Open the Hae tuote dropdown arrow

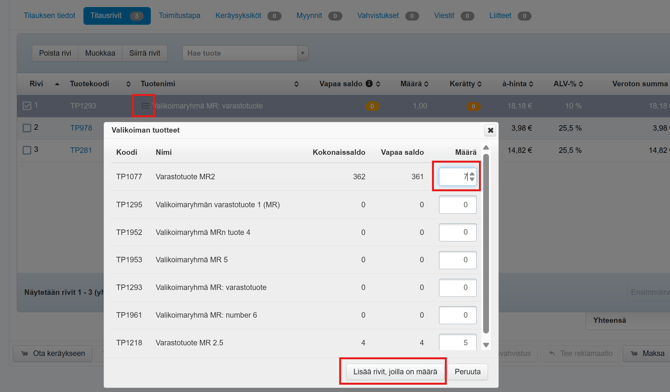coord(303,53)
